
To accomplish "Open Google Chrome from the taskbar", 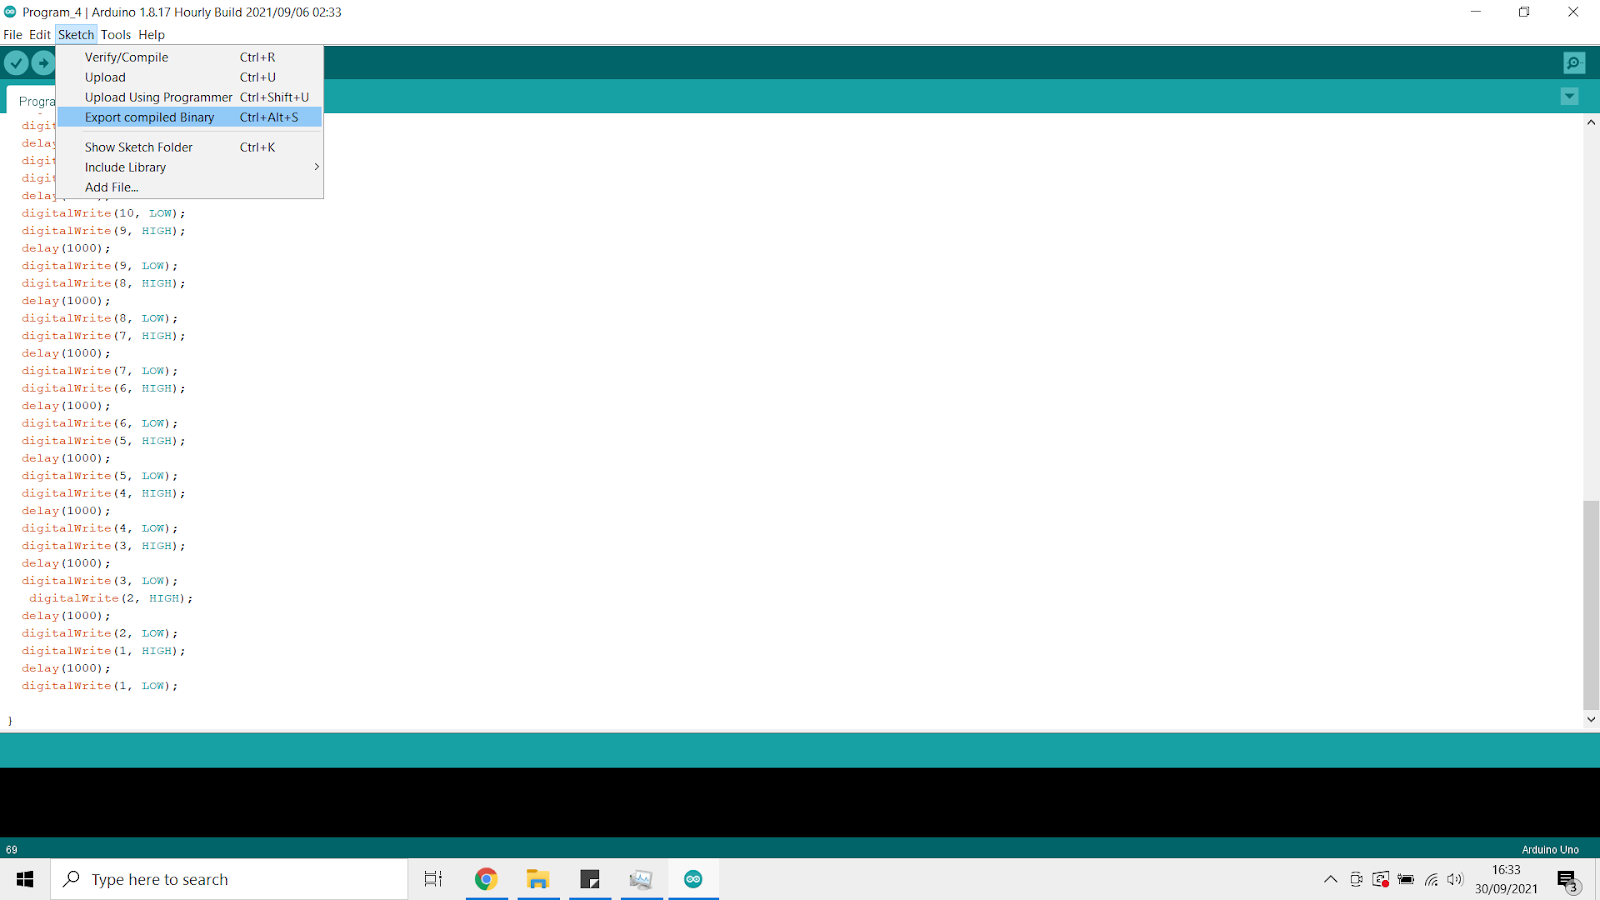I will (486, 879).
